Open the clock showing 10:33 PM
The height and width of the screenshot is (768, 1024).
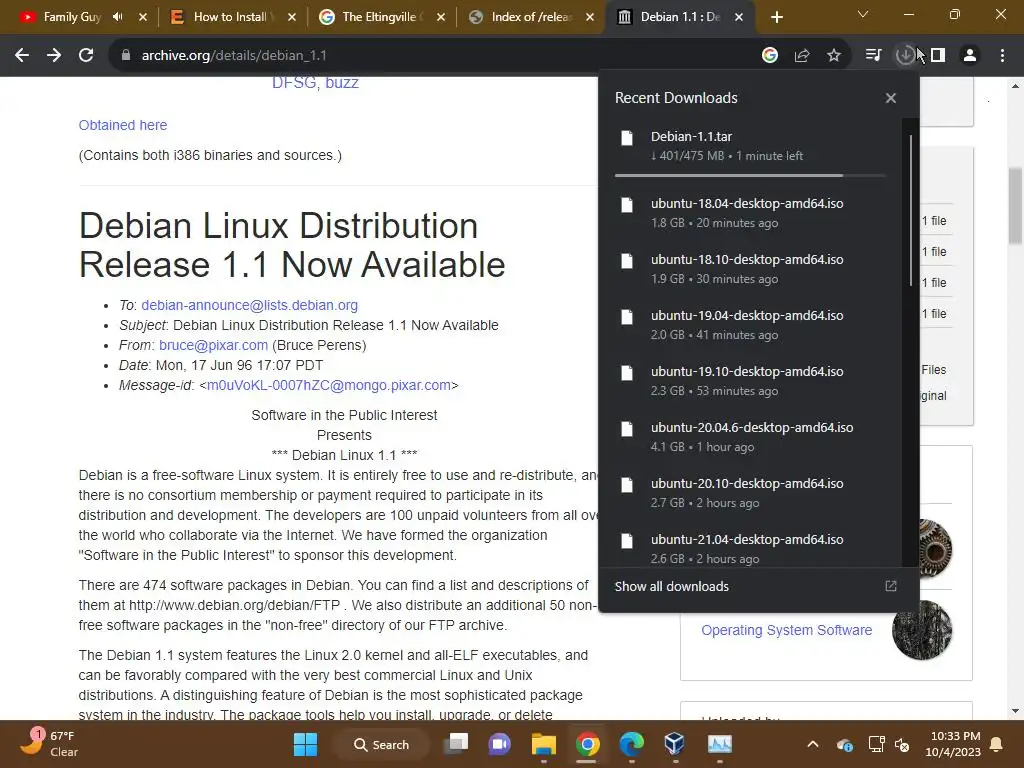point(953,744)
